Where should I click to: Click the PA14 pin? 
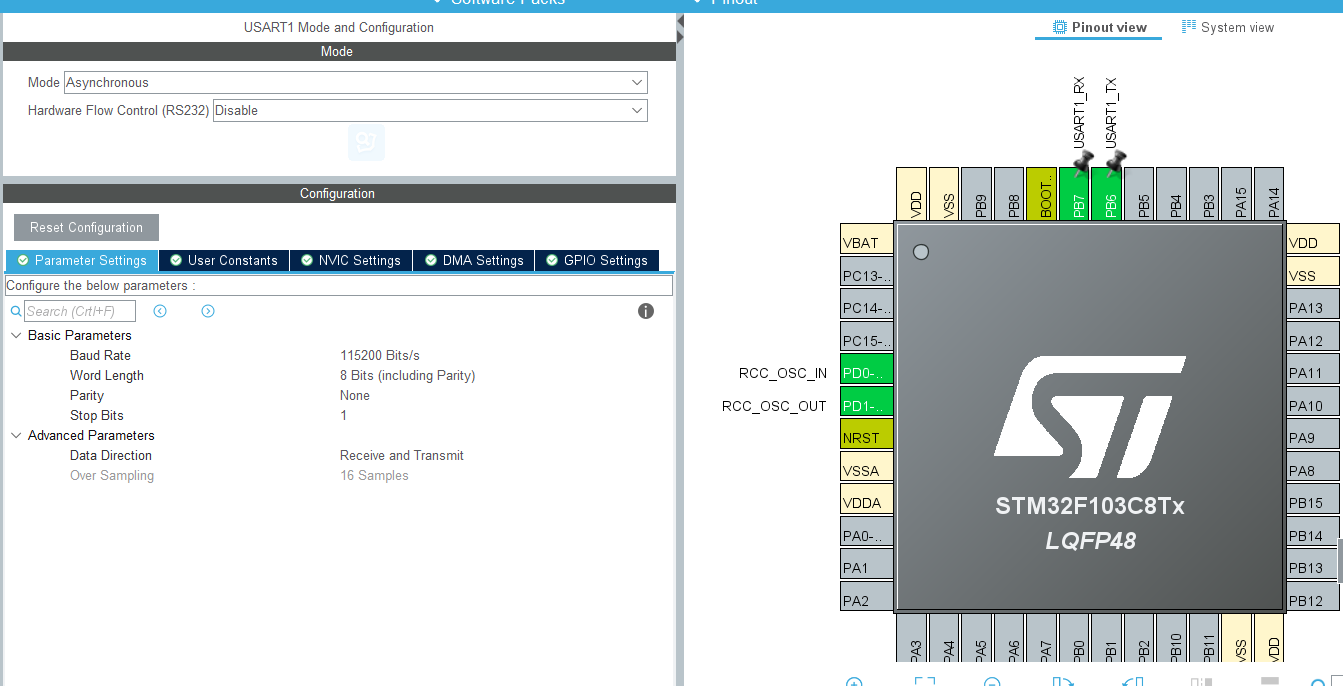point(1270,194)
